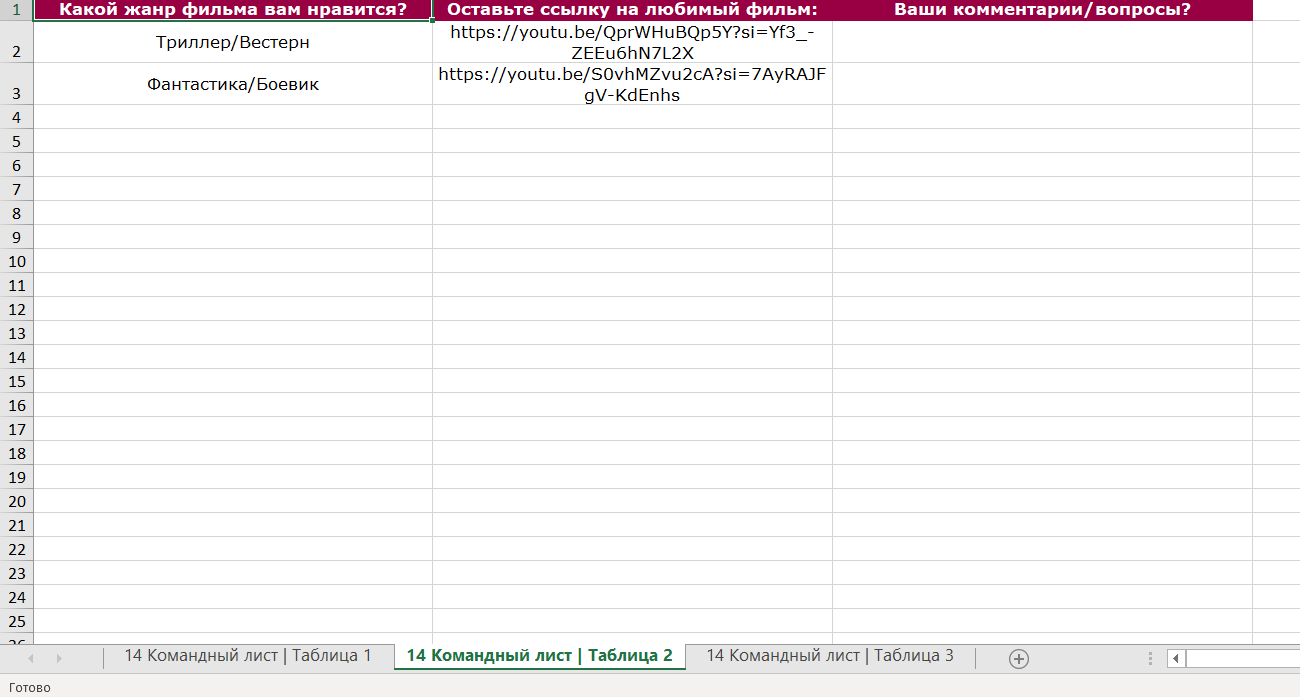Open the youtu.be/S0vhMZvu2cA link cell
This screenshot has height=697, width=1300.
[x=632, y=84]
